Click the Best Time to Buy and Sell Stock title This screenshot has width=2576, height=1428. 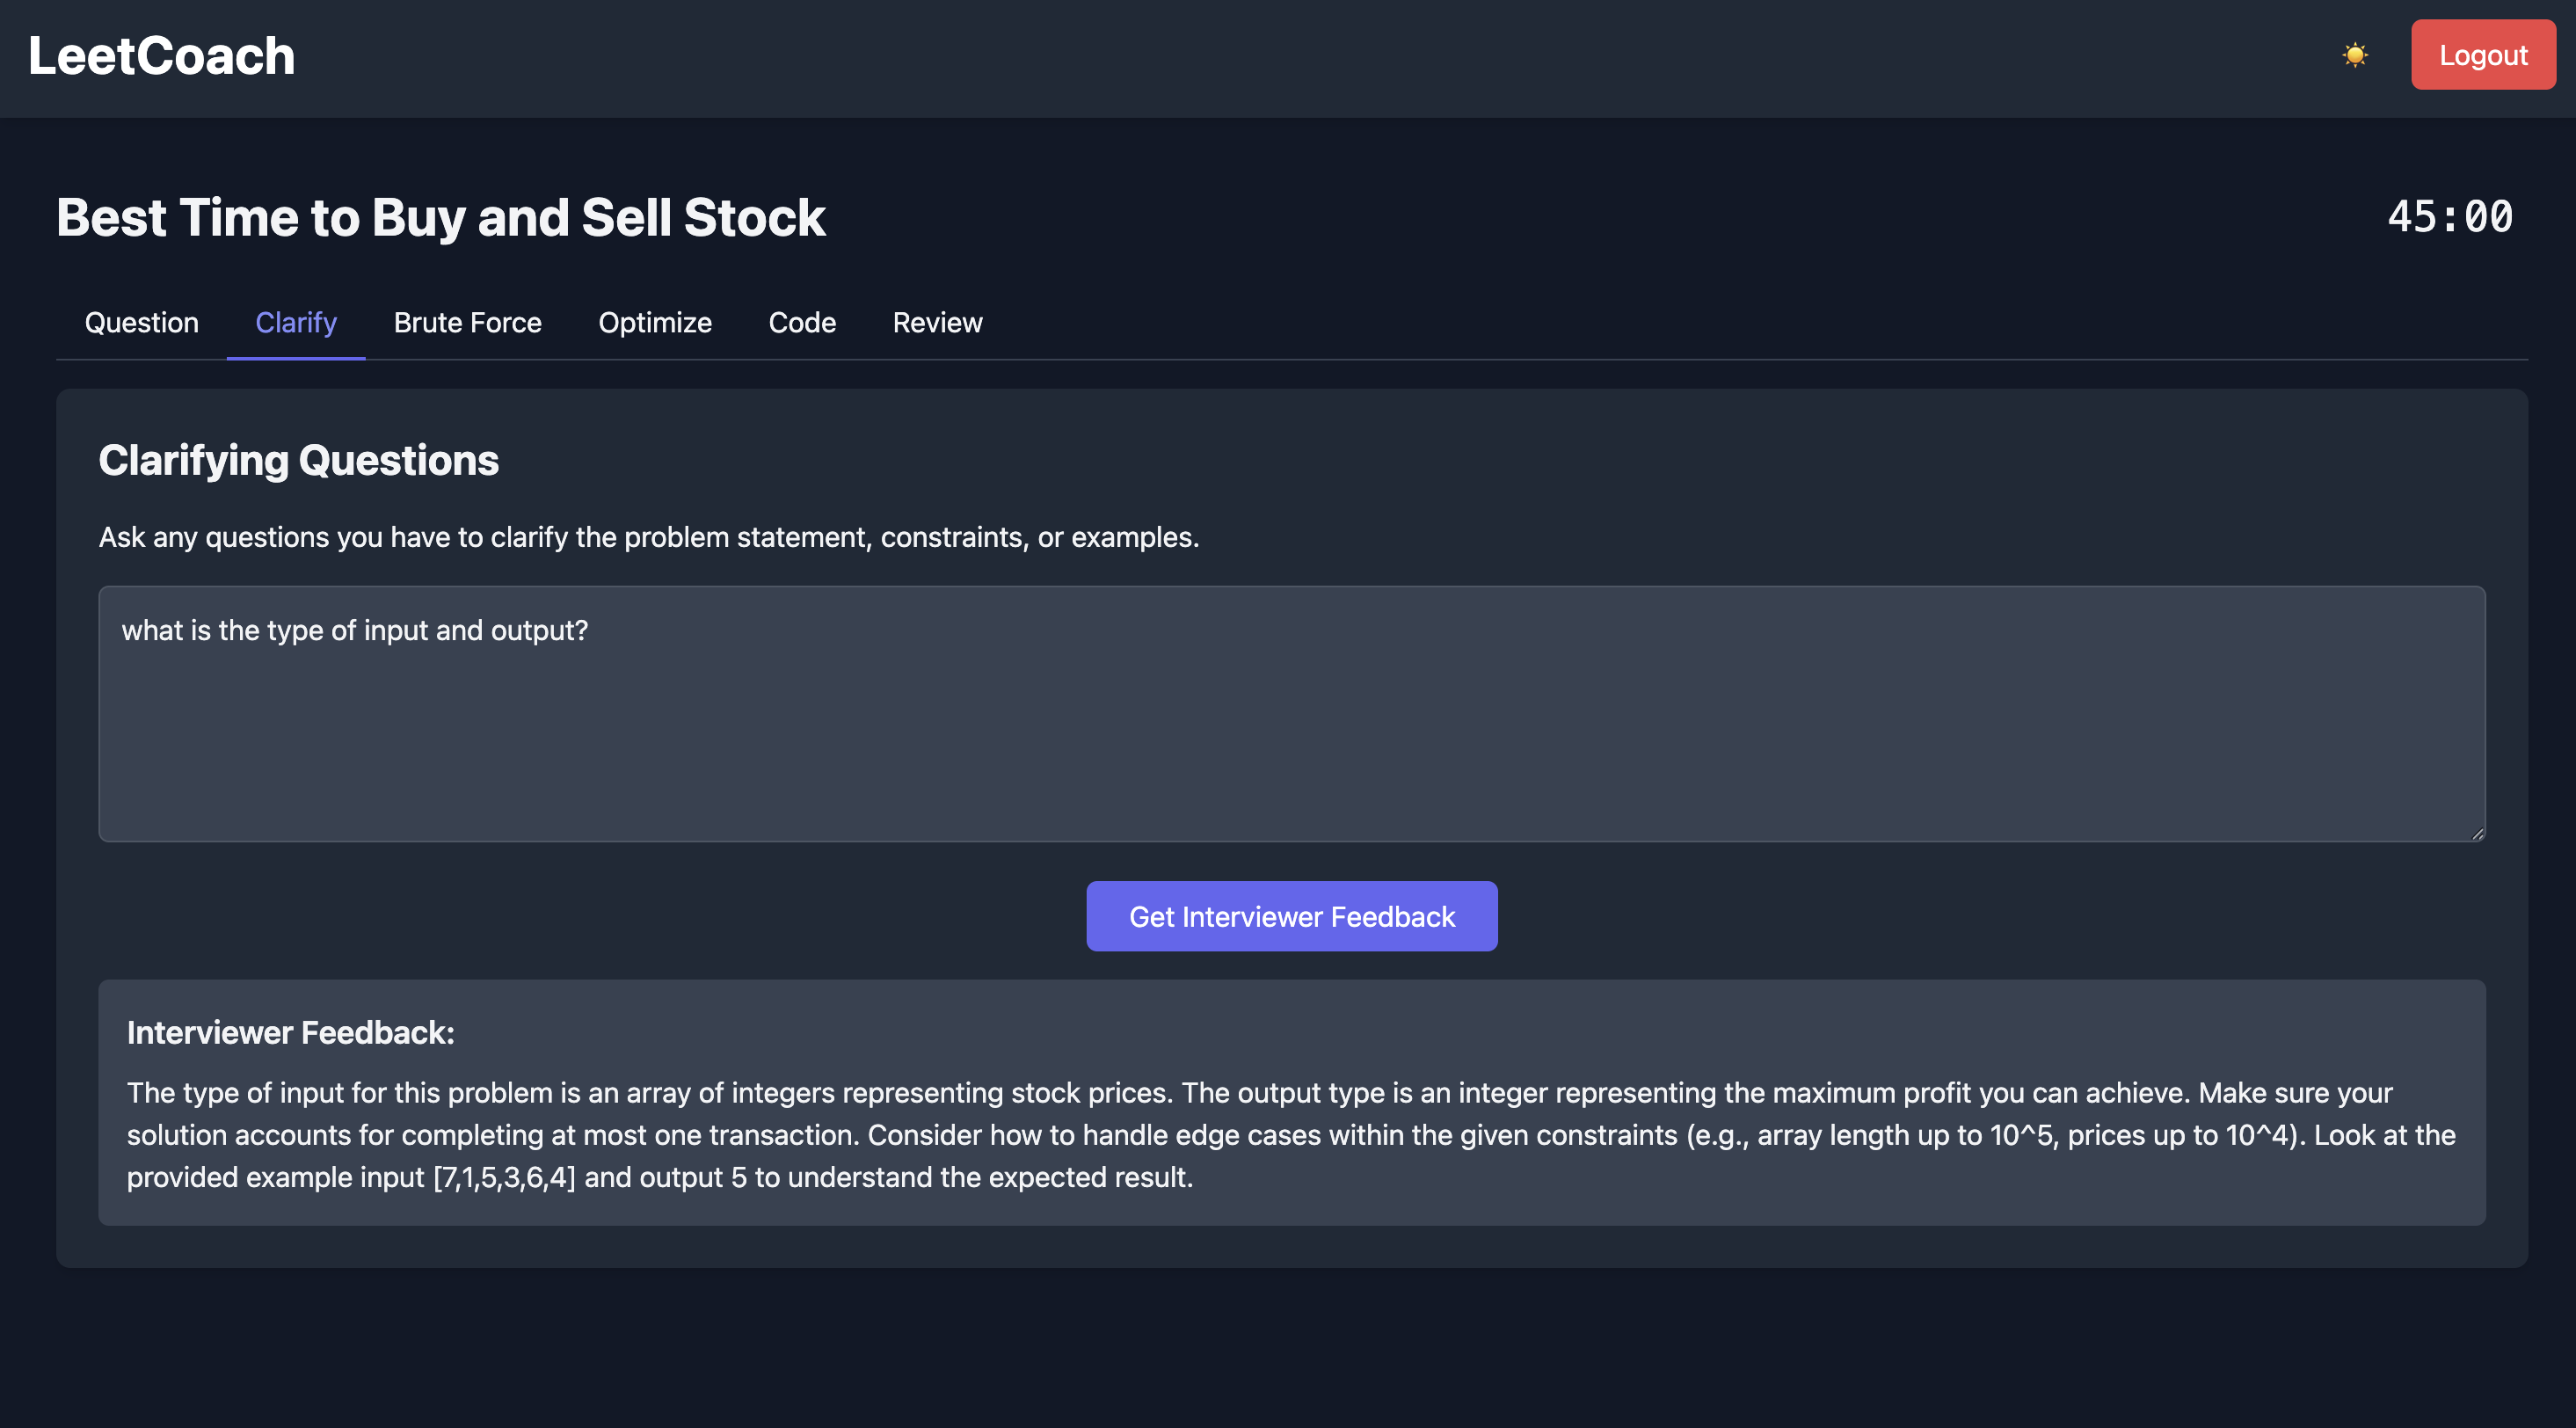441,217
